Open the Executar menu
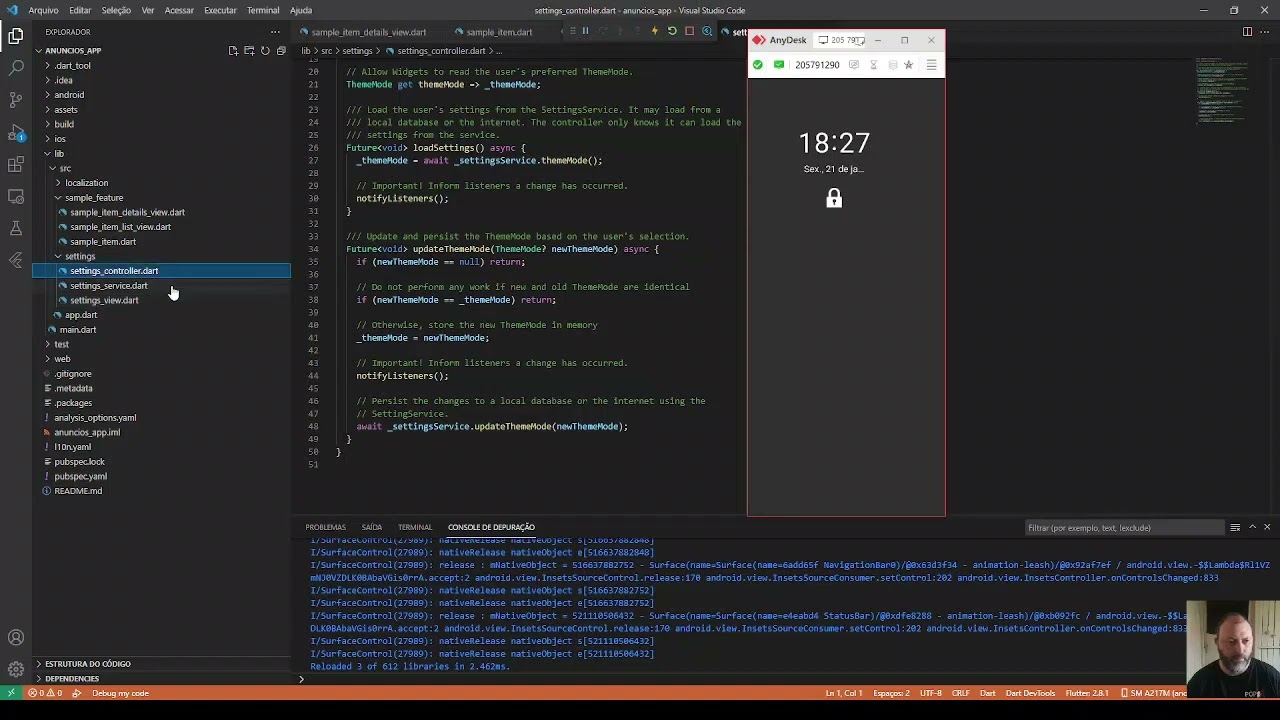1280x720 pixels. (220, 10)
